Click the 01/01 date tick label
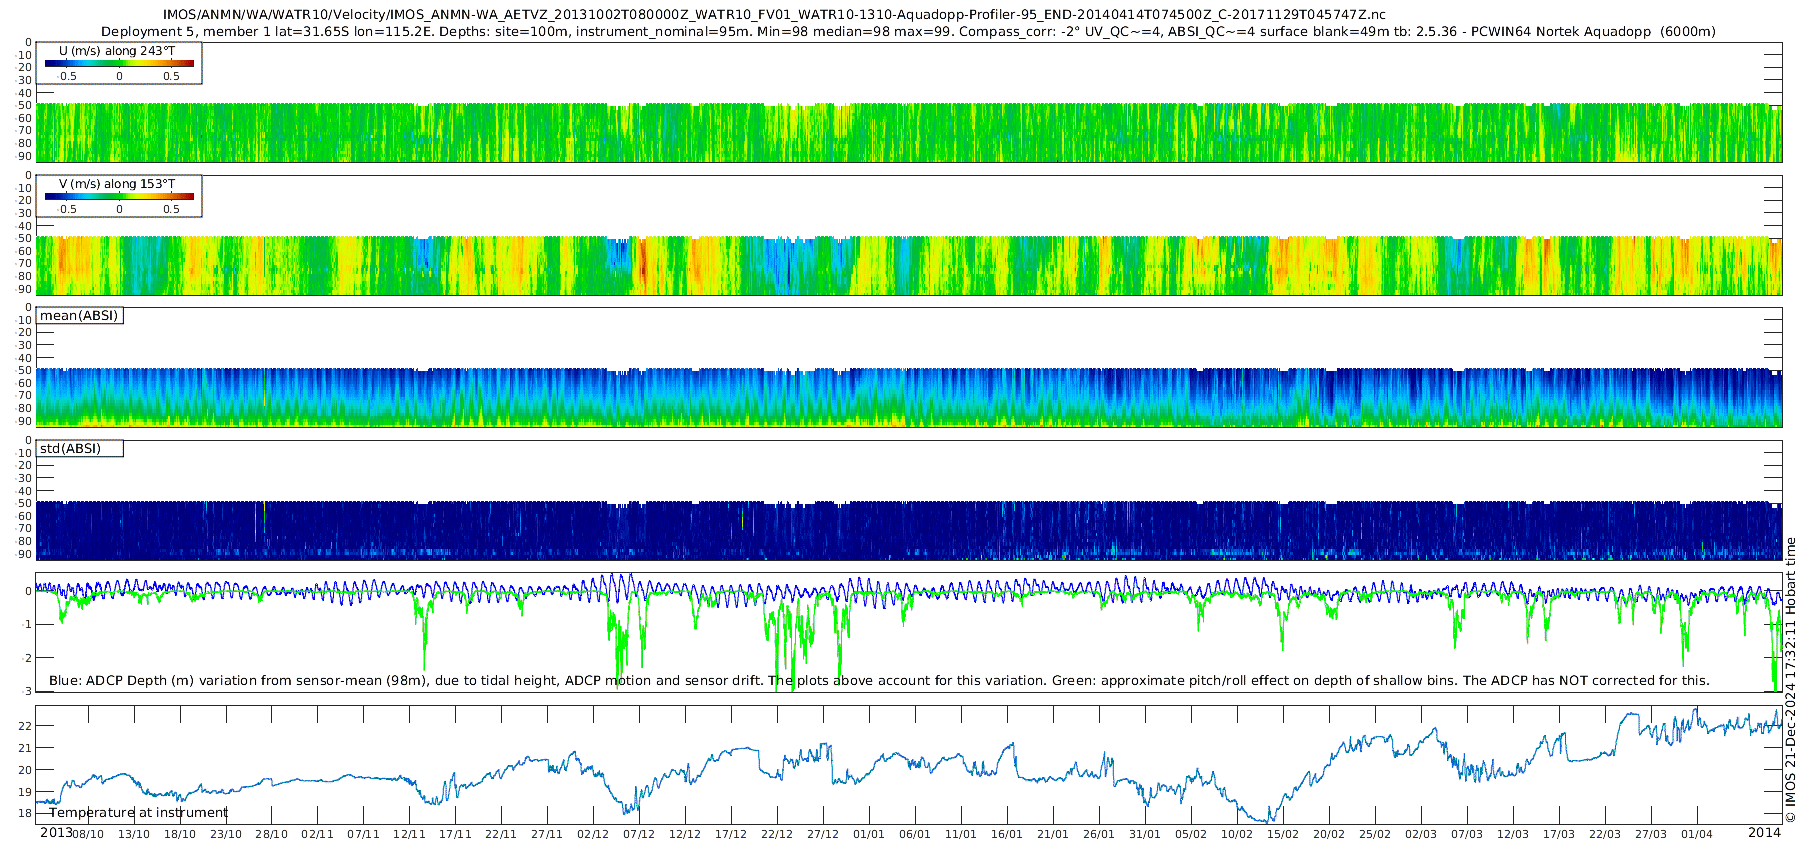The height and width of the screenshot is (850, 1800). (x=869, y=834)
